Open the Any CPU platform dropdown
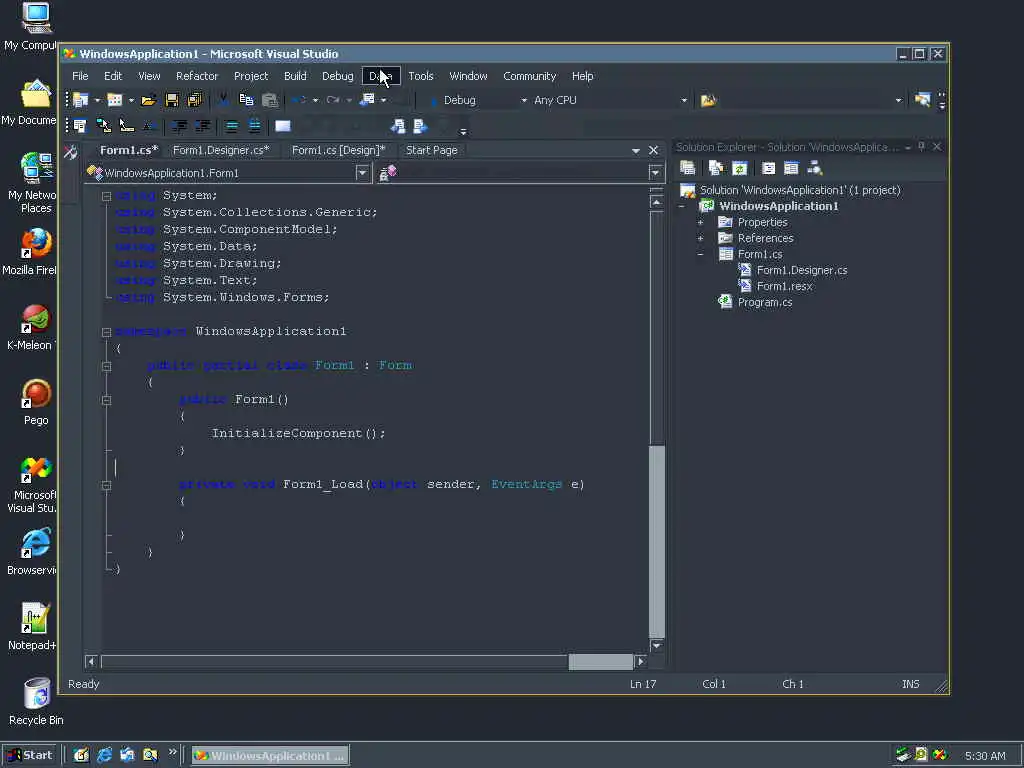Viewport: 1024px width, 768px height. (x=684, y=101)
